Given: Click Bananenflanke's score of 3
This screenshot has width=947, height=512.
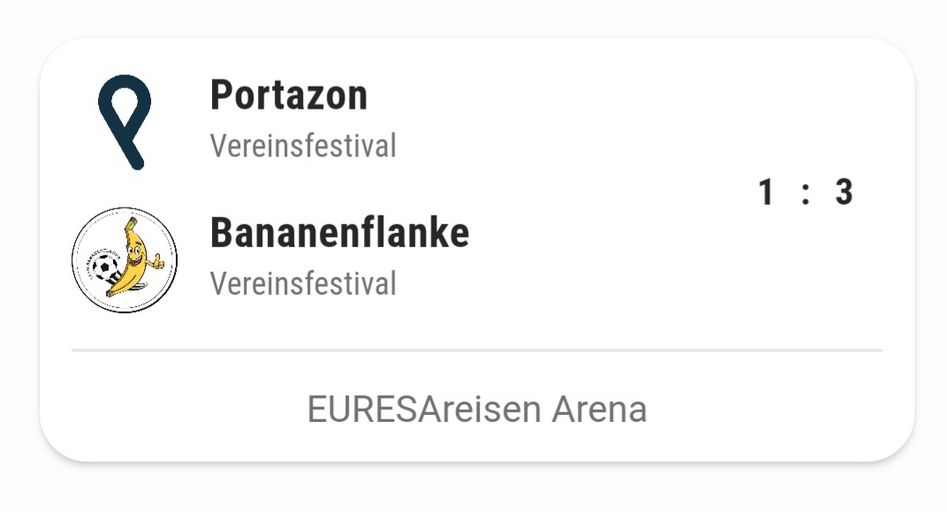Looking at the screenshot, I should [844, 192].
